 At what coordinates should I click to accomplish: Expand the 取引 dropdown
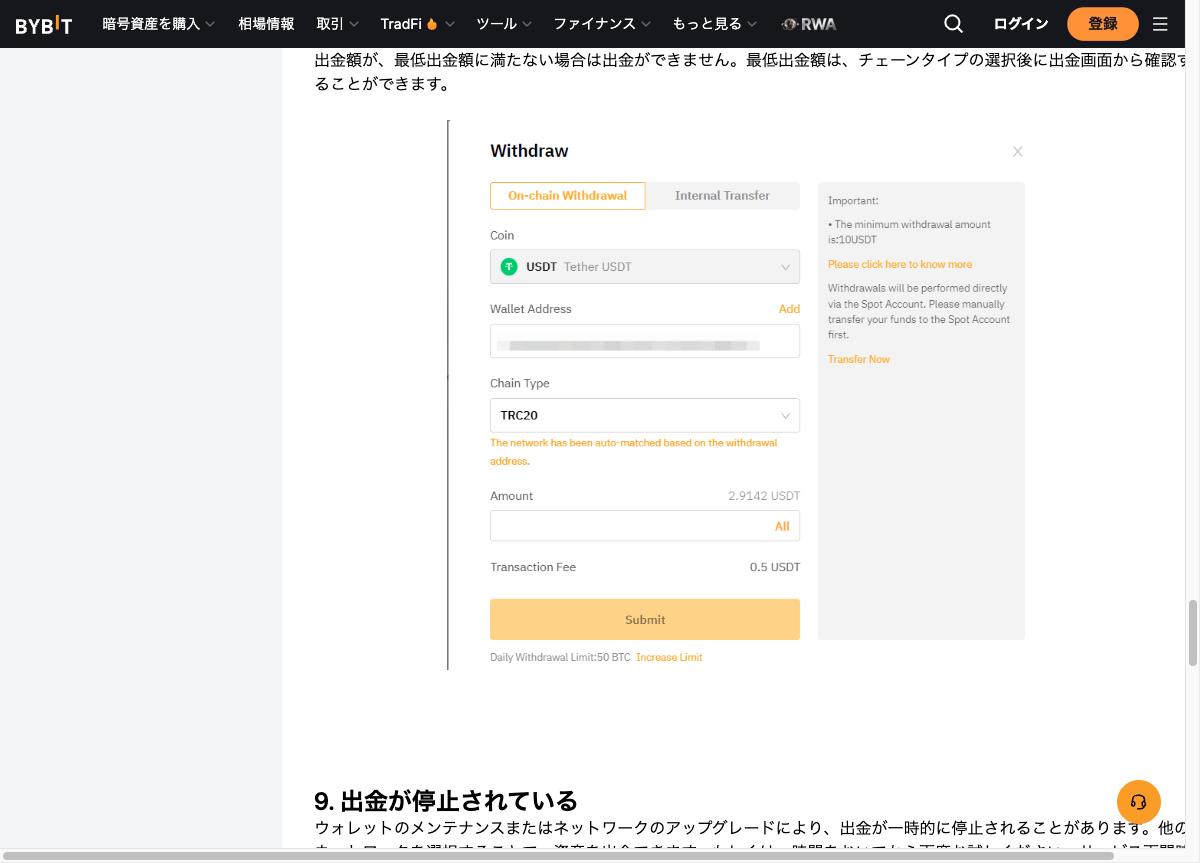coord(337,24)
